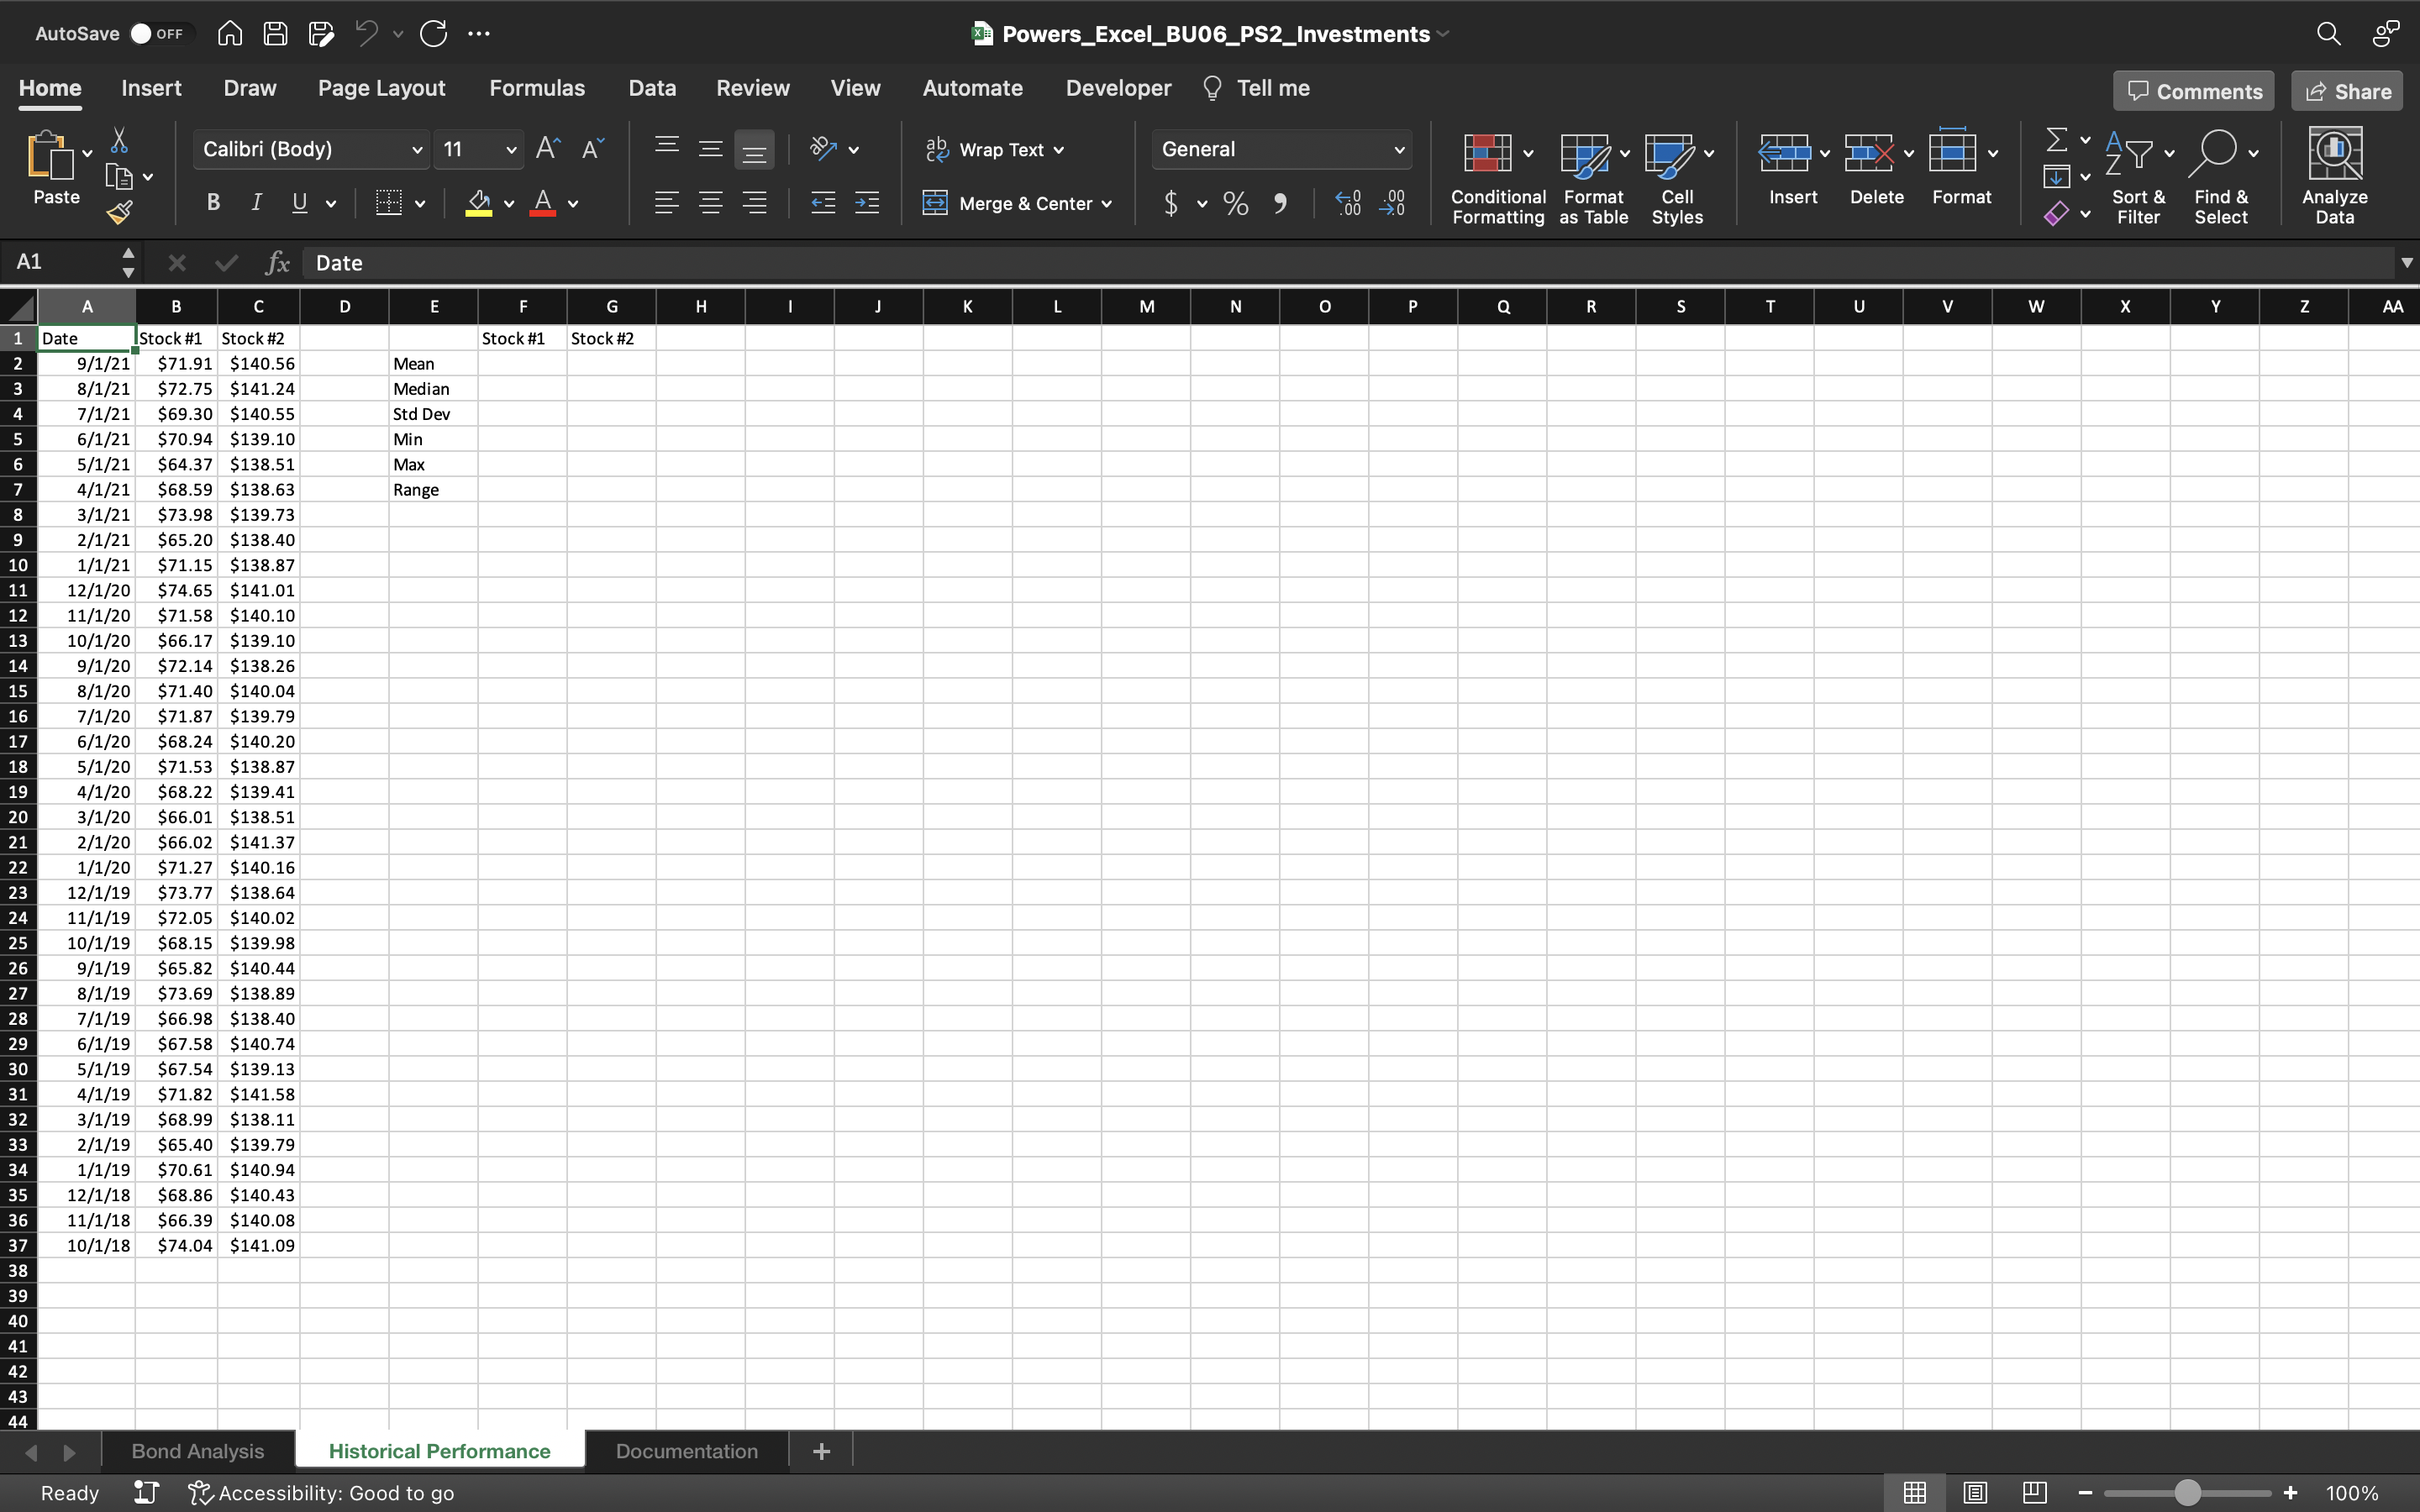Switch to Page Layout view in status bar

1975,1493
